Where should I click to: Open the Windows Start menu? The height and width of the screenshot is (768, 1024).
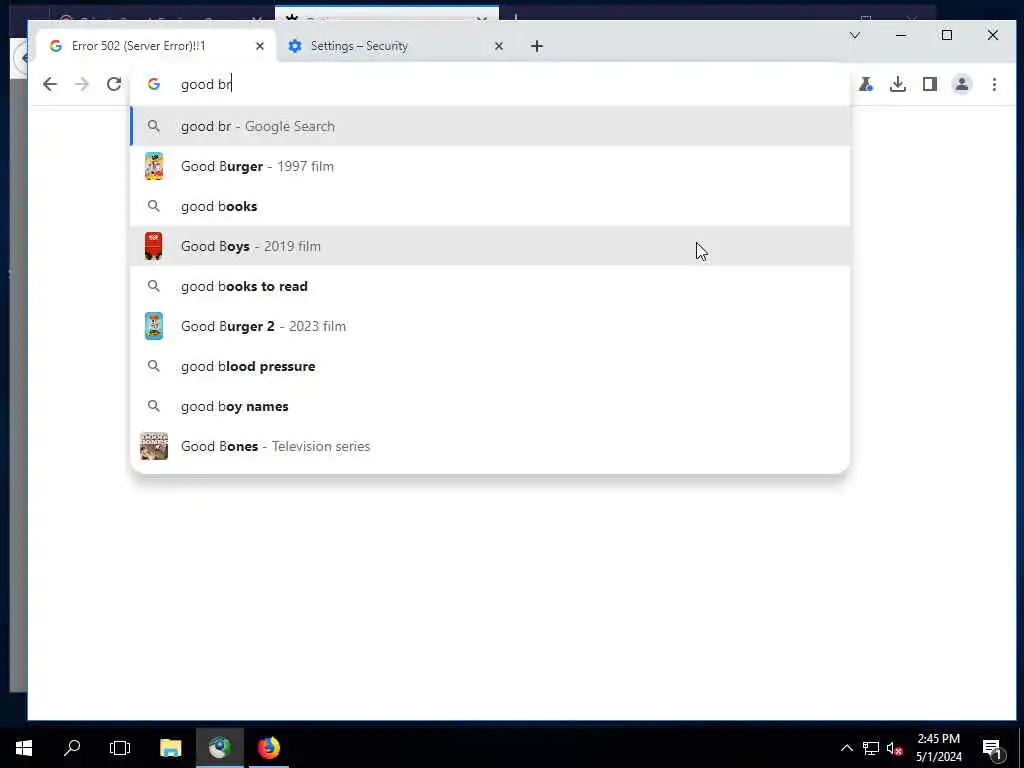tap(24, 748)
